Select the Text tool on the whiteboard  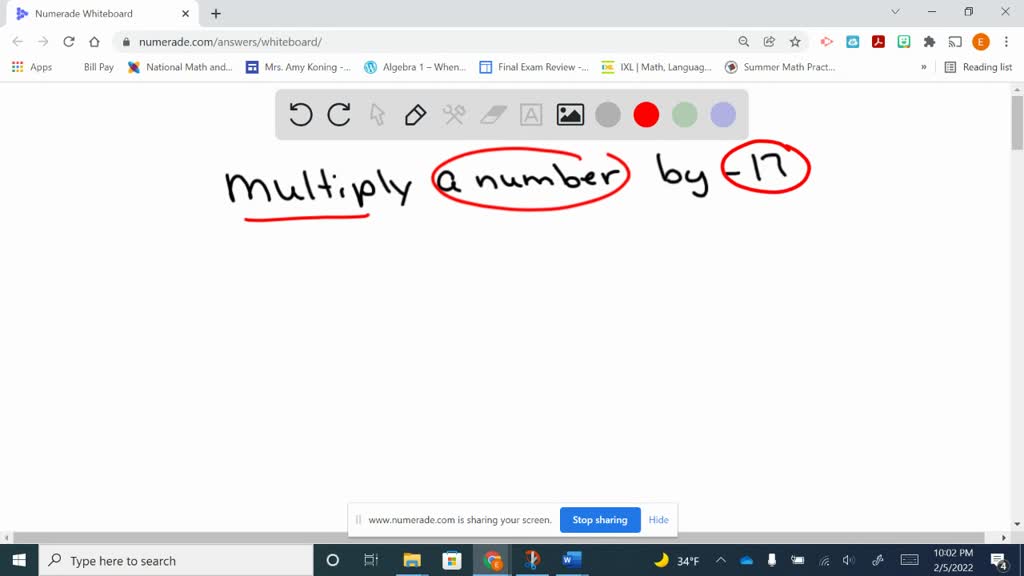pyautogui.click(x=529, y=114)
